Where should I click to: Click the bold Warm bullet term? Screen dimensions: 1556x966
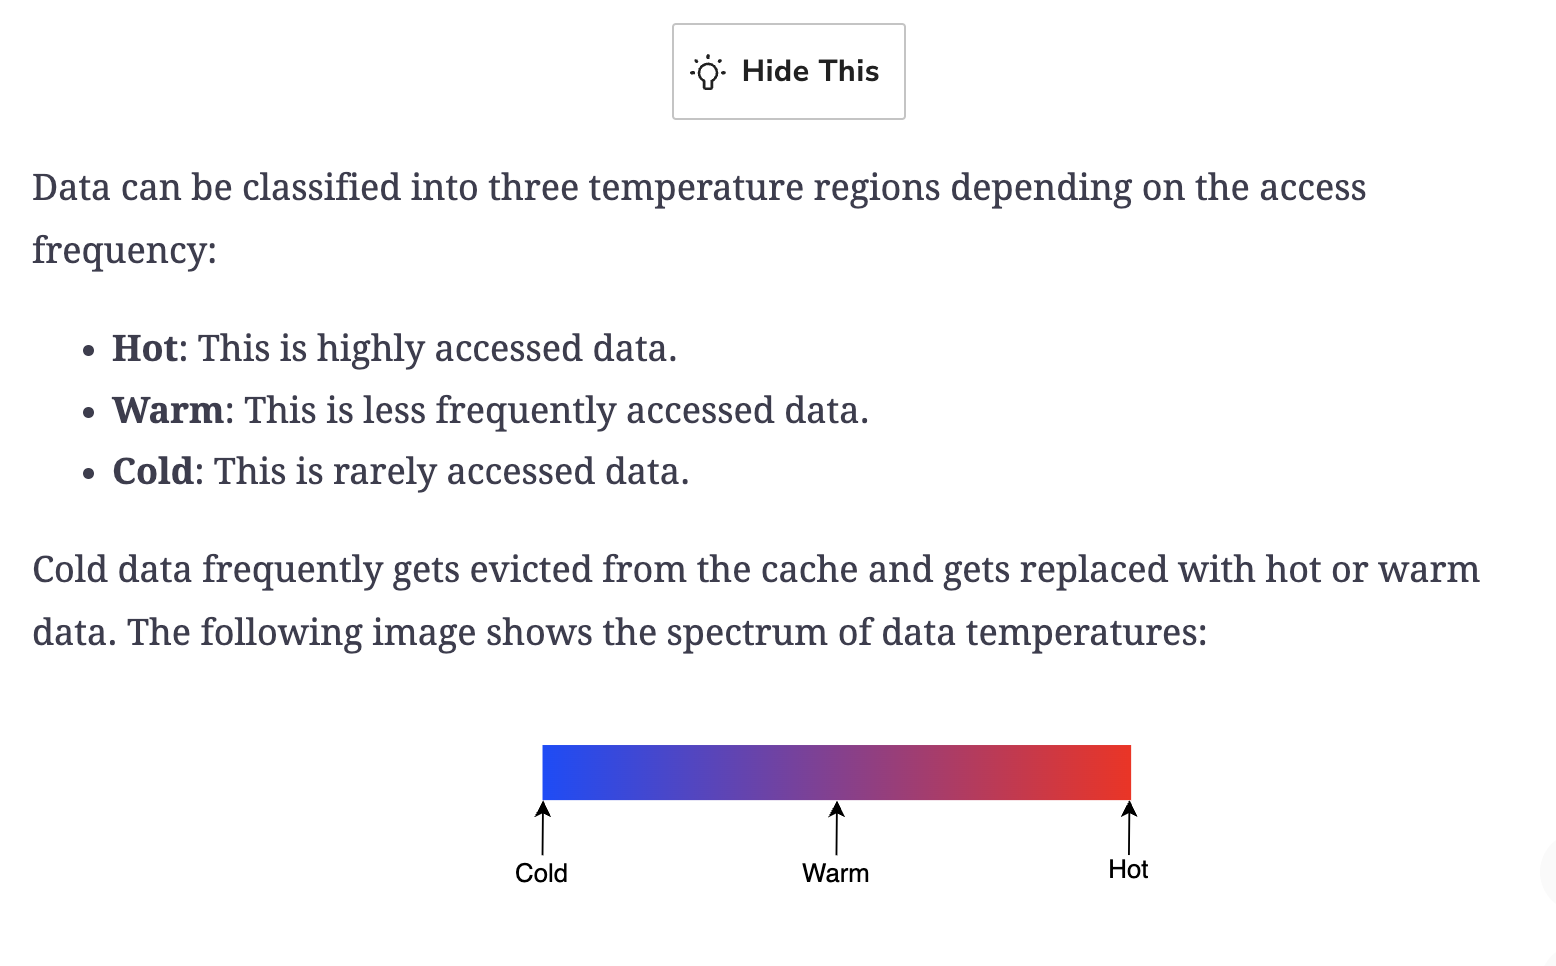168,410
